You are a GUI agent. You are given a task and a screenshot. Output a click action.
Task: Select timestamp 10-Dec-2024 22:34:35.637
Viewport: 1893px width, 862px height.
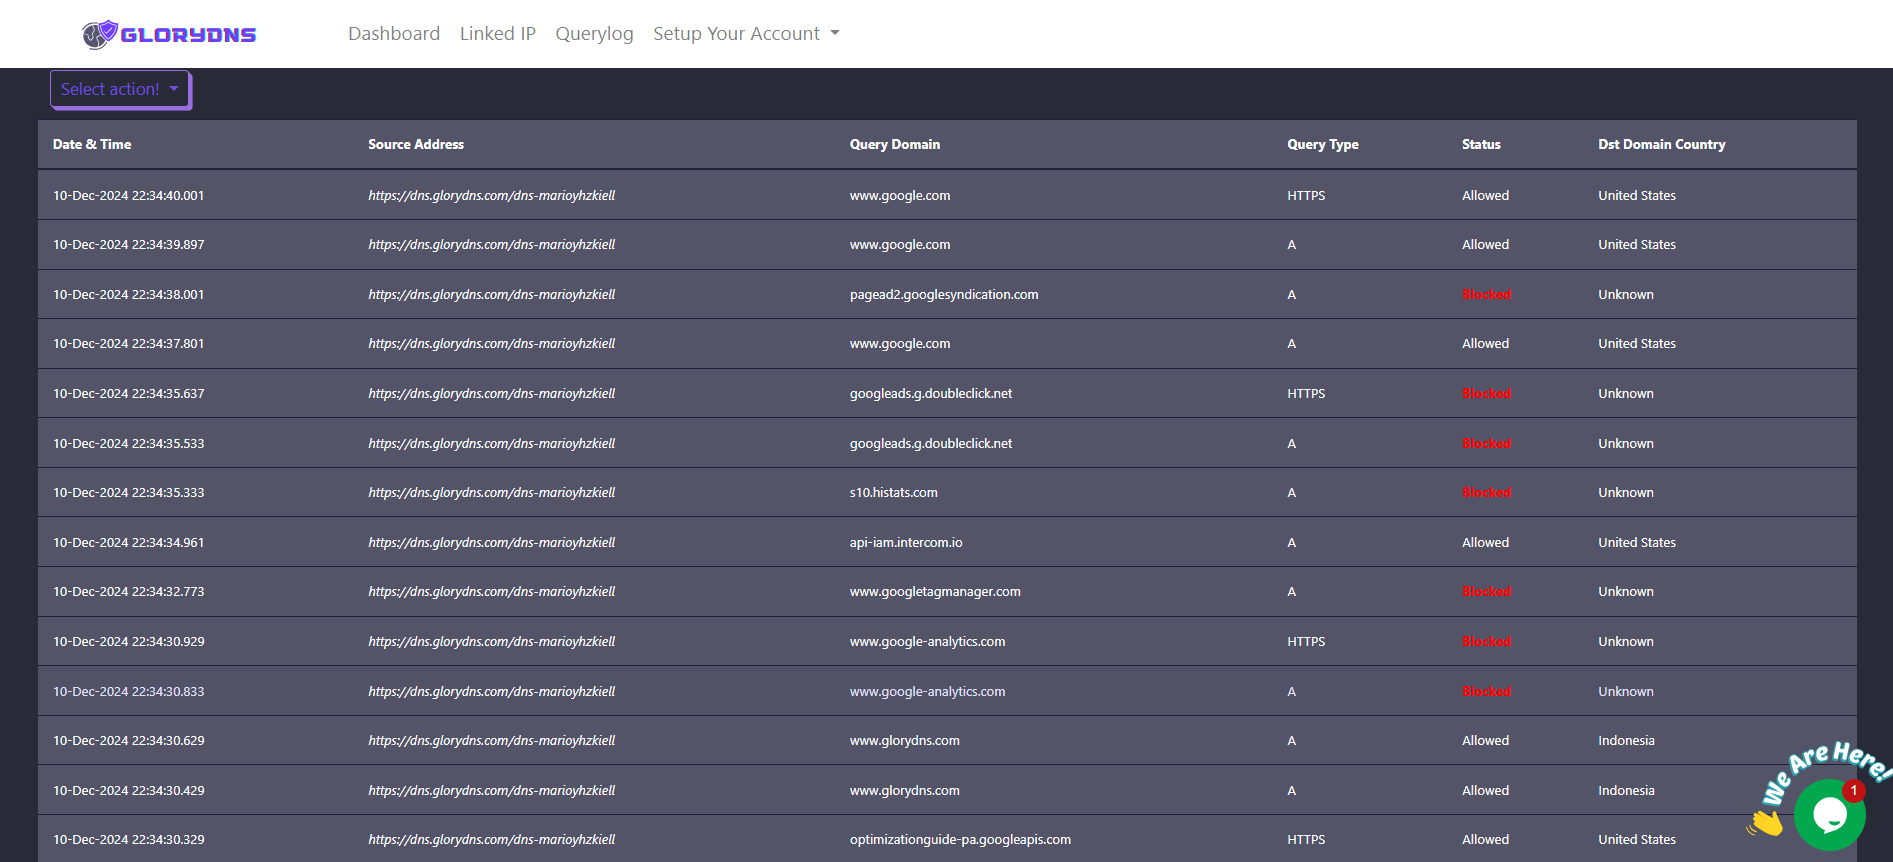point(128,394)
